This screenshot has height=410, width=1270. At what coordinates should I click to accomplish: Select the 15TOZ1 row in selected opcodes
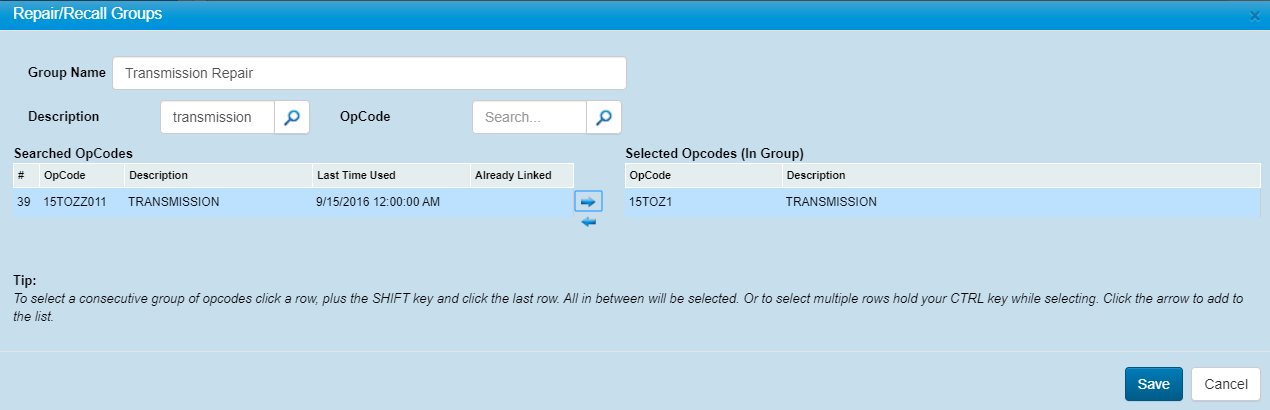(700, 202)
